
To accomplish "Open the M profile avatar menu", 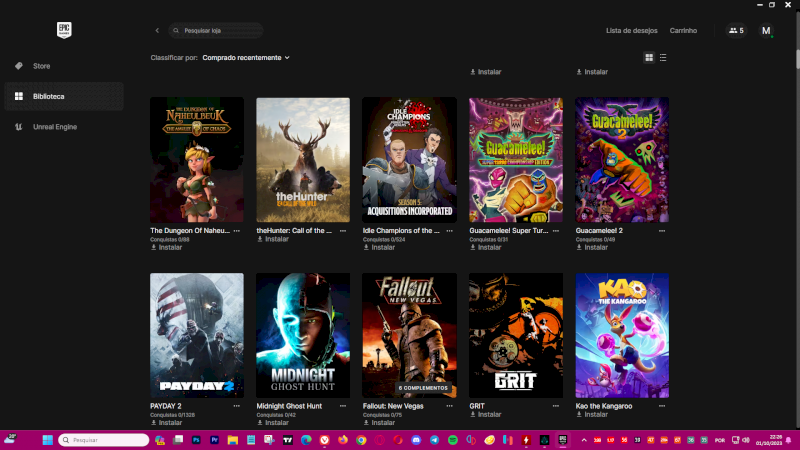I will point(766,31).
